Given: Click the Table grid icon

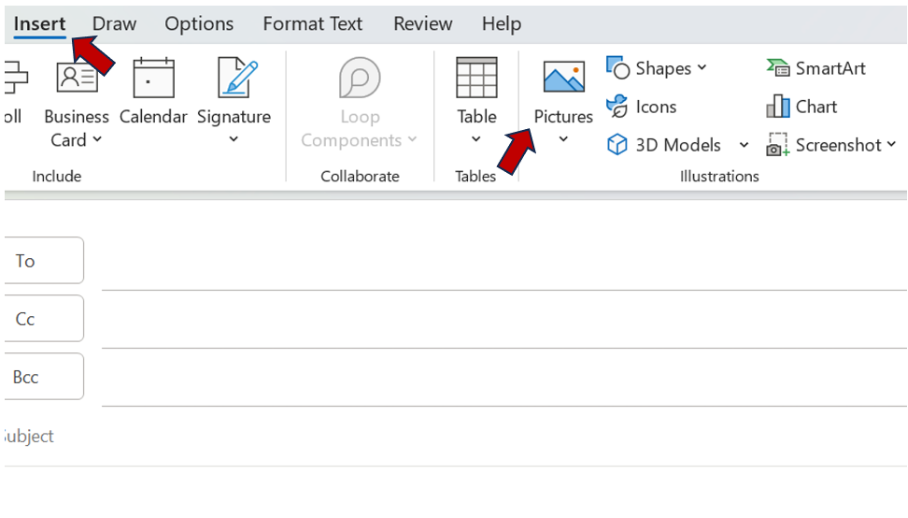Looking at the screenshot, I should click(476, 78).
